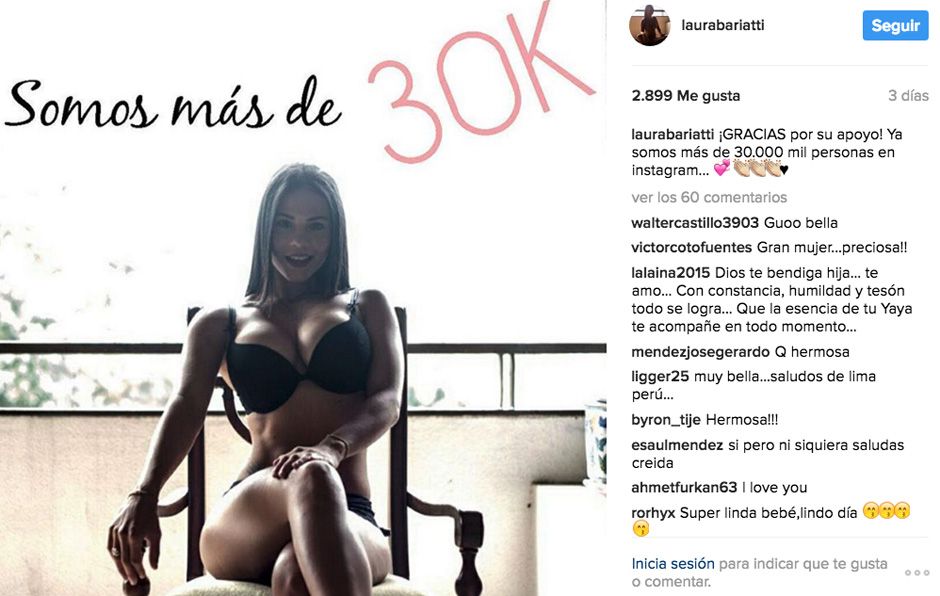Open laurabariatti username in the post header
Viewport: 940px width, 596px height.
tap(722, 25)
